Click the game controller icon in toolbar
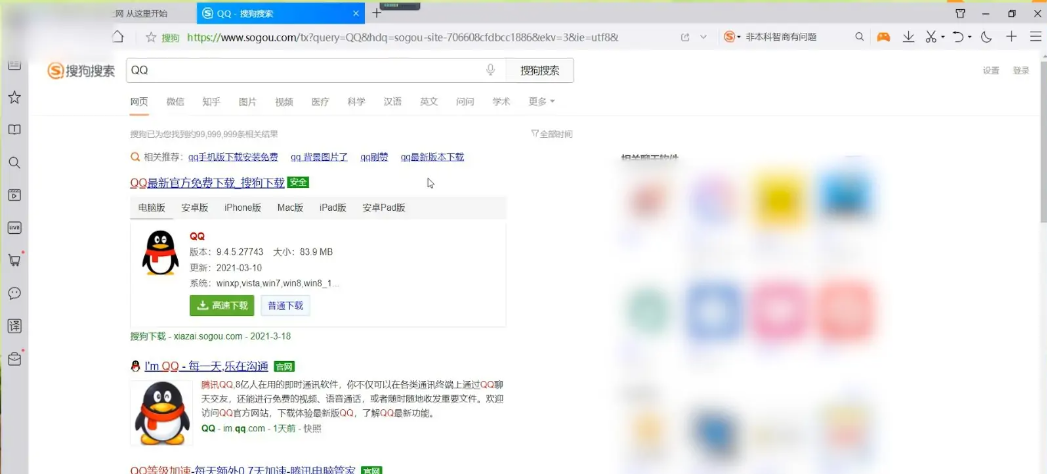Image resolution: width=1047 pixels, height=474 pixels. [883, 37]
